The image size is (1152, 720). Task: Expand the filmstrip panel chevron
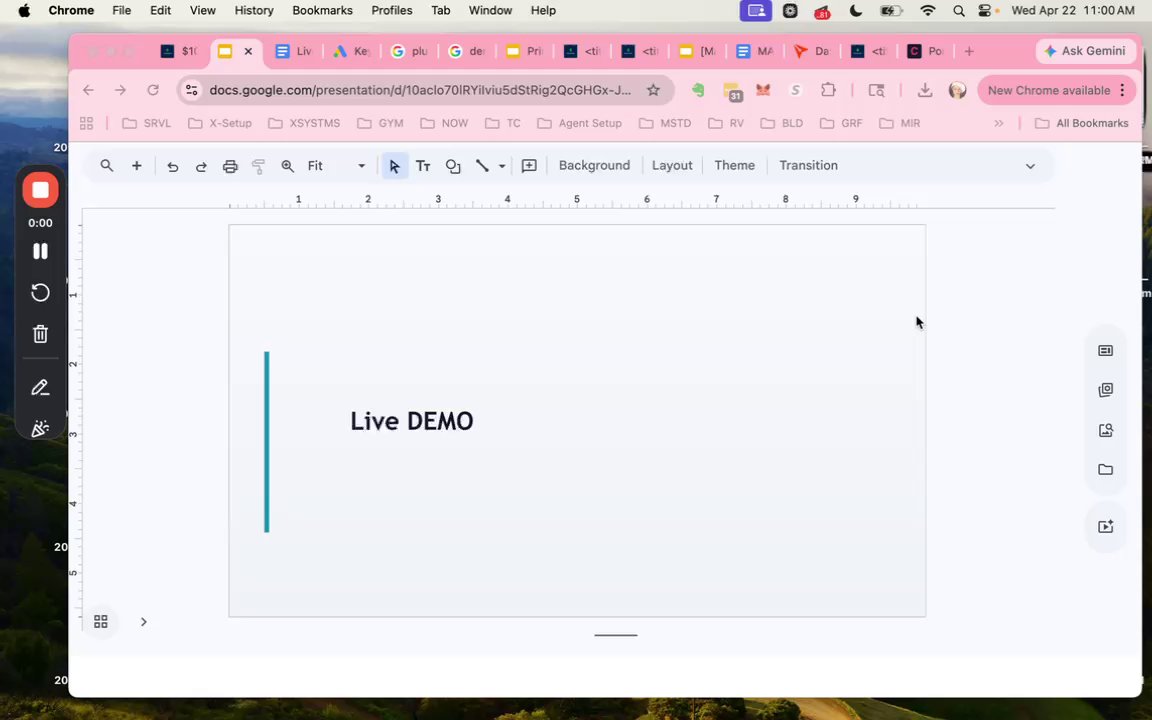tap(143, 622)
